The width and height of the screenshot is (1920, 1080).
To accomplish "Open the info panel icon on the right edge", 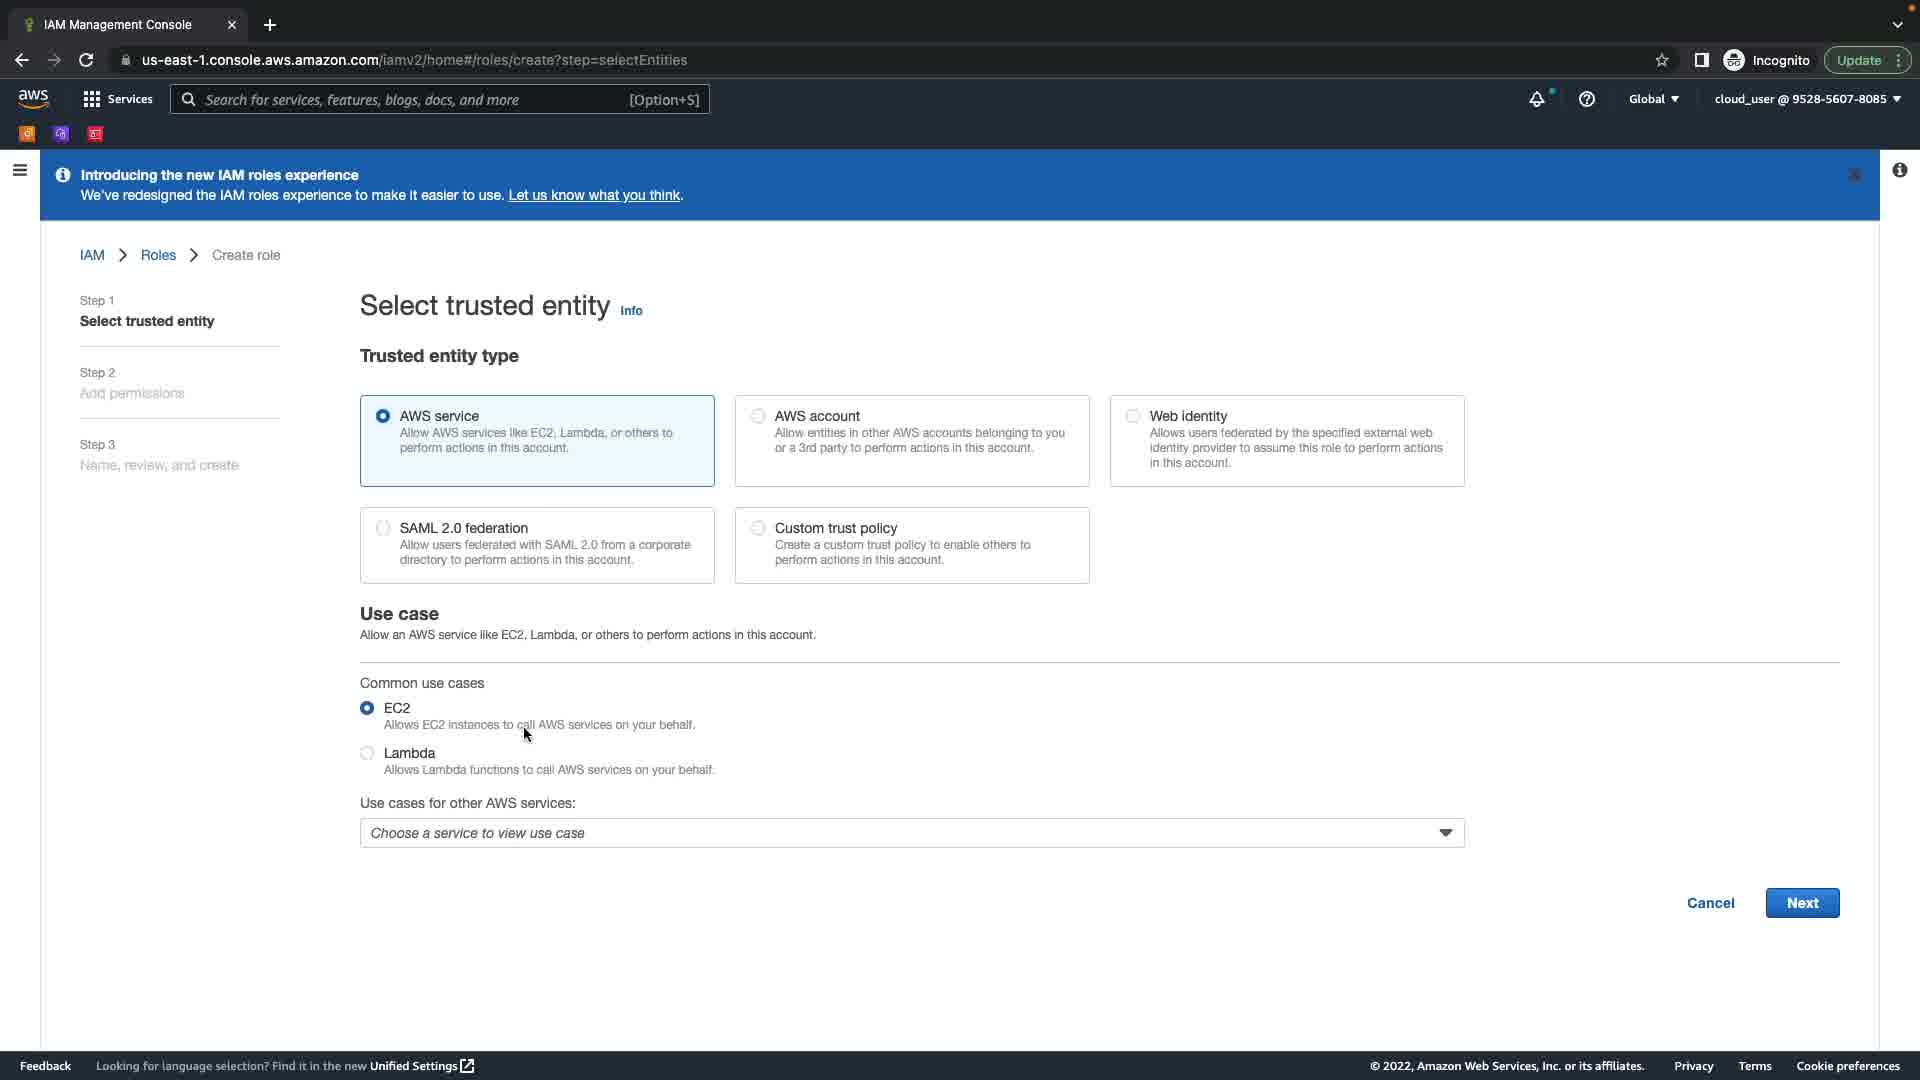I will tap(1899, 171).
